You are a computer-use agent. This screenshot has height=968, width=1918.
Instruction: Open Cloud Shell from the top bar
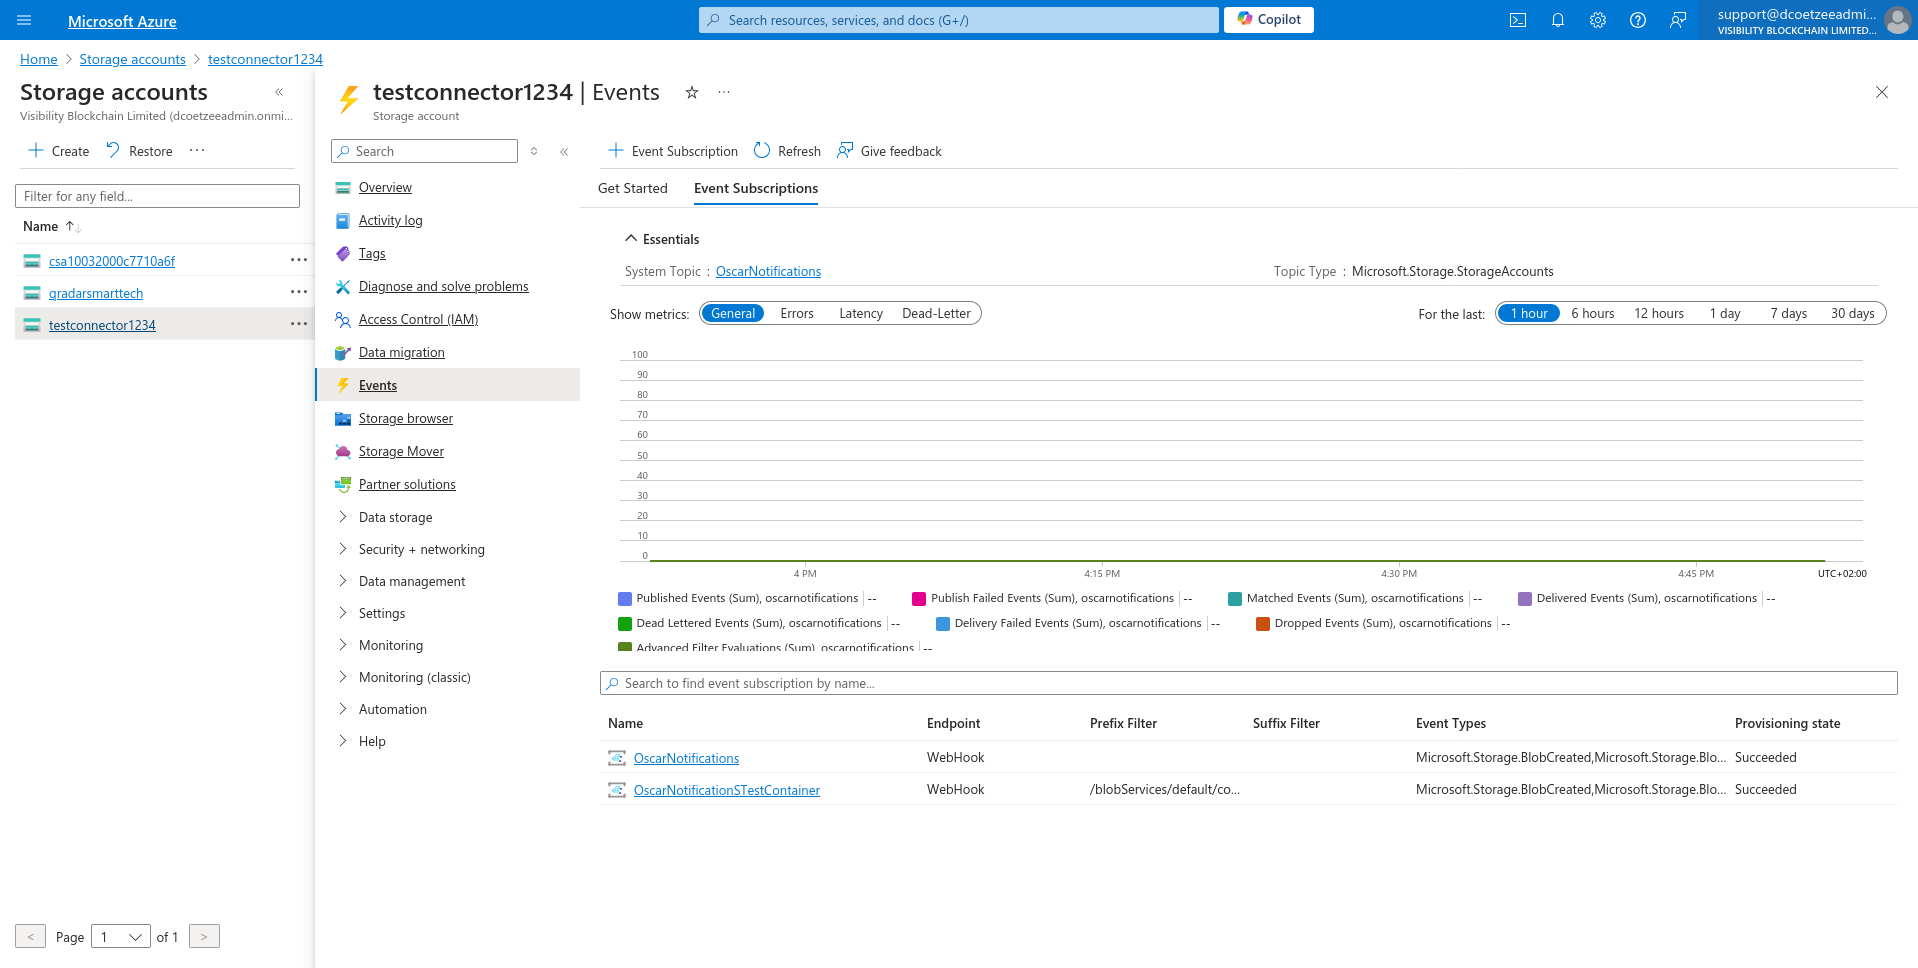[x=1517, y=20]
